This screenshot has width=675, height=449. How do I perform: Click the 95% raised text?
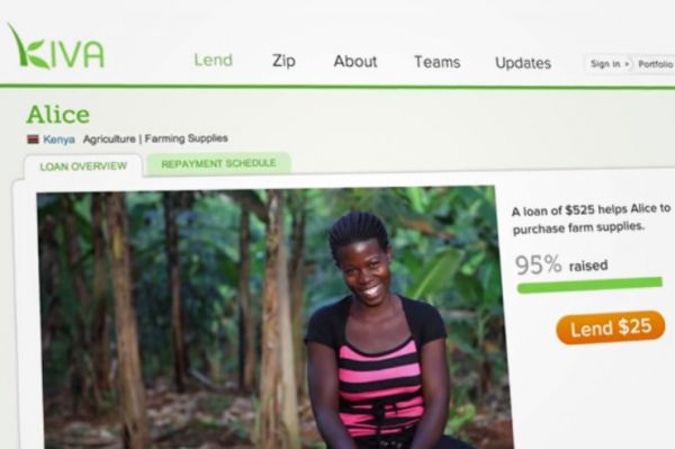point(561,265)
